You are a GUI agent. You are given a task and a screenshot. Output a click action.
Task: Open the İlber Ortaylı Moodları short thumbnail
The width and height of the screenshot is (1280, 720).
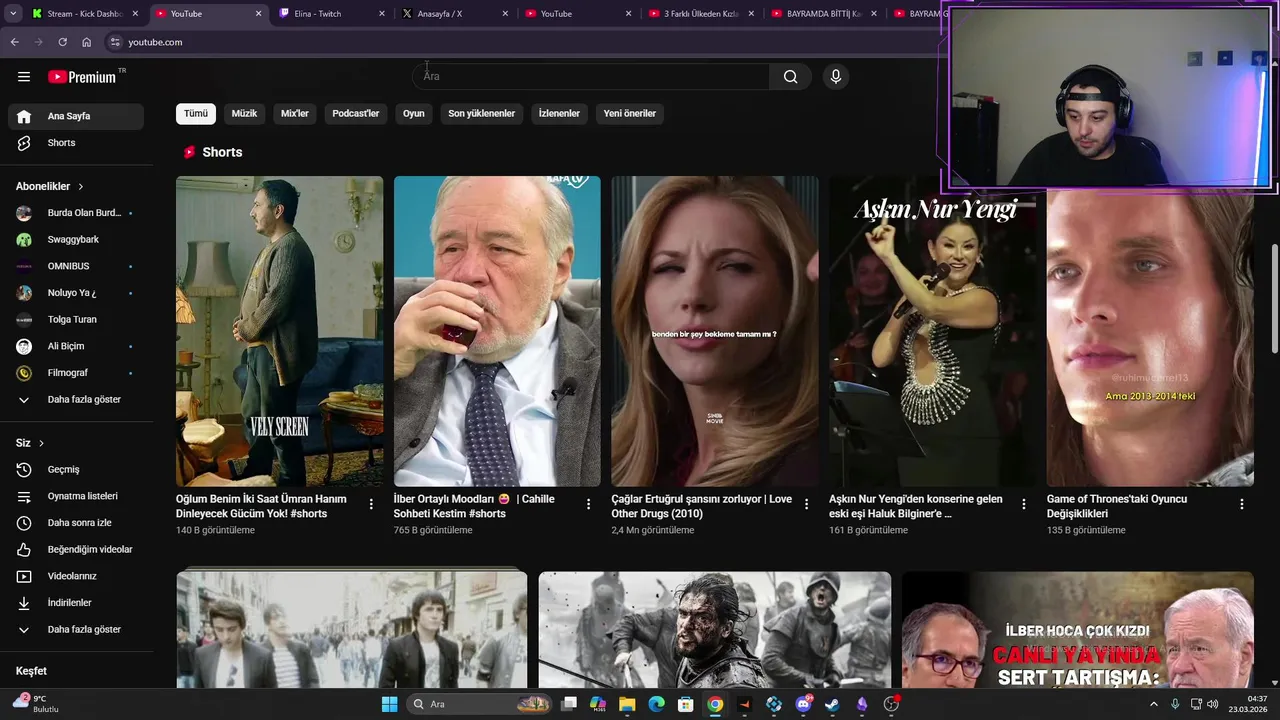tap(497, 331)
